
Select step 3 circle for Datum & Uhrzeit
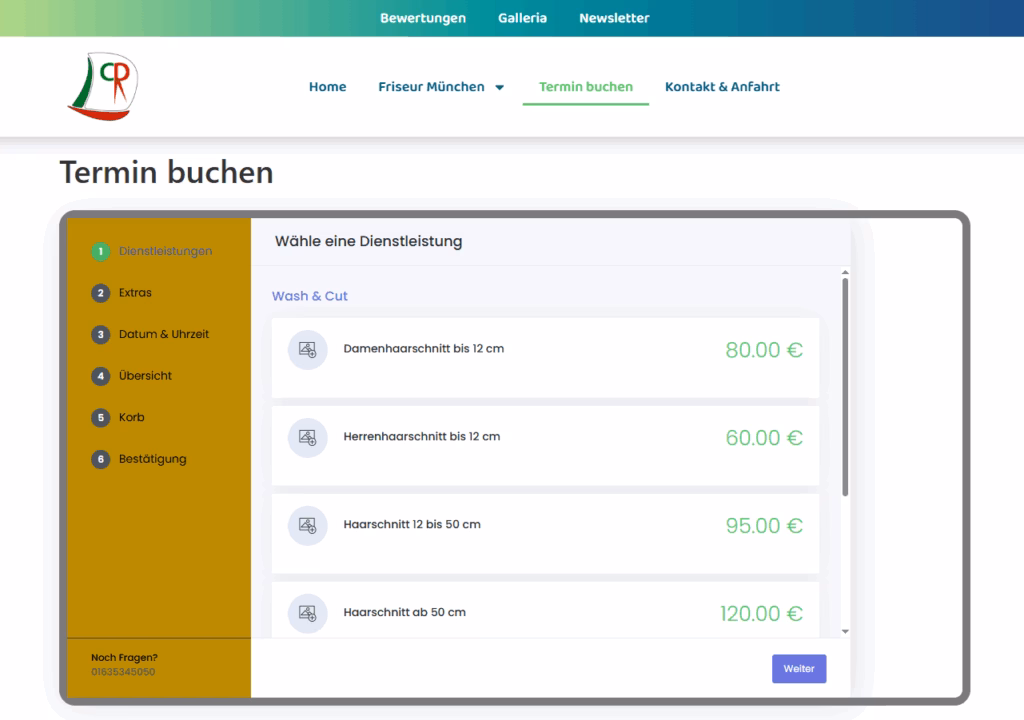(x=101, y=335)
